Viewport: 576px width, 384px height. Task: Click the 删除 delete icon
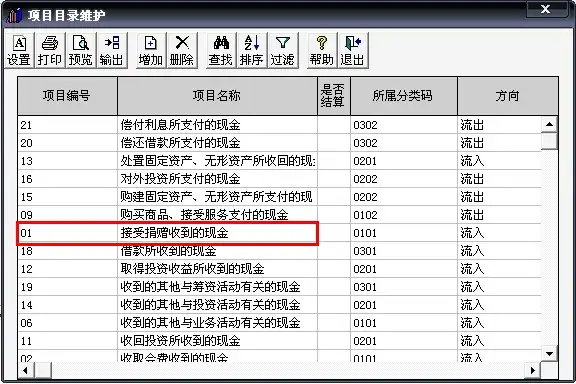[x=182, y=50]
